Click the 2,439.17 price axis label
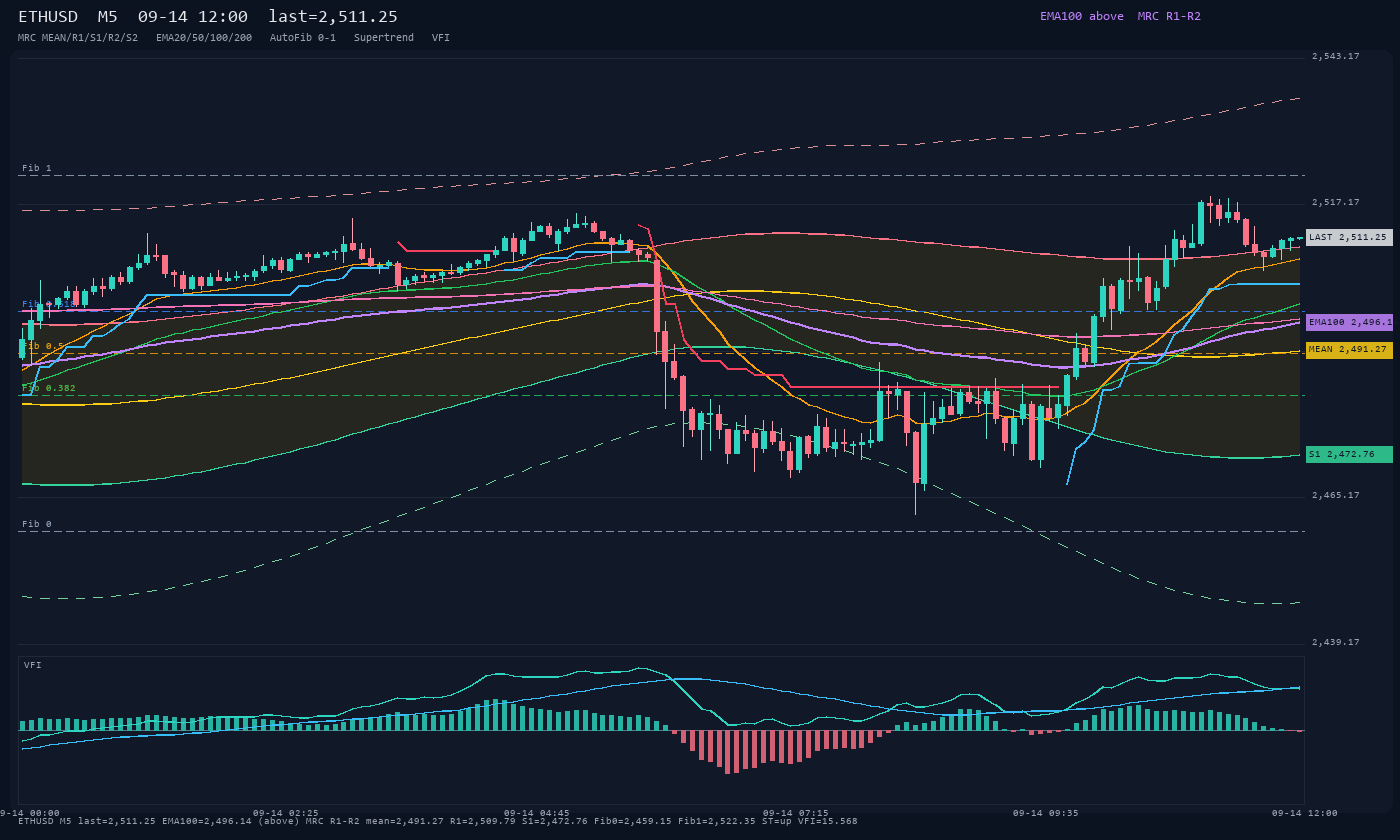Image resolution: width=1400 pixels, height=840 pixels. point(1335,642)
